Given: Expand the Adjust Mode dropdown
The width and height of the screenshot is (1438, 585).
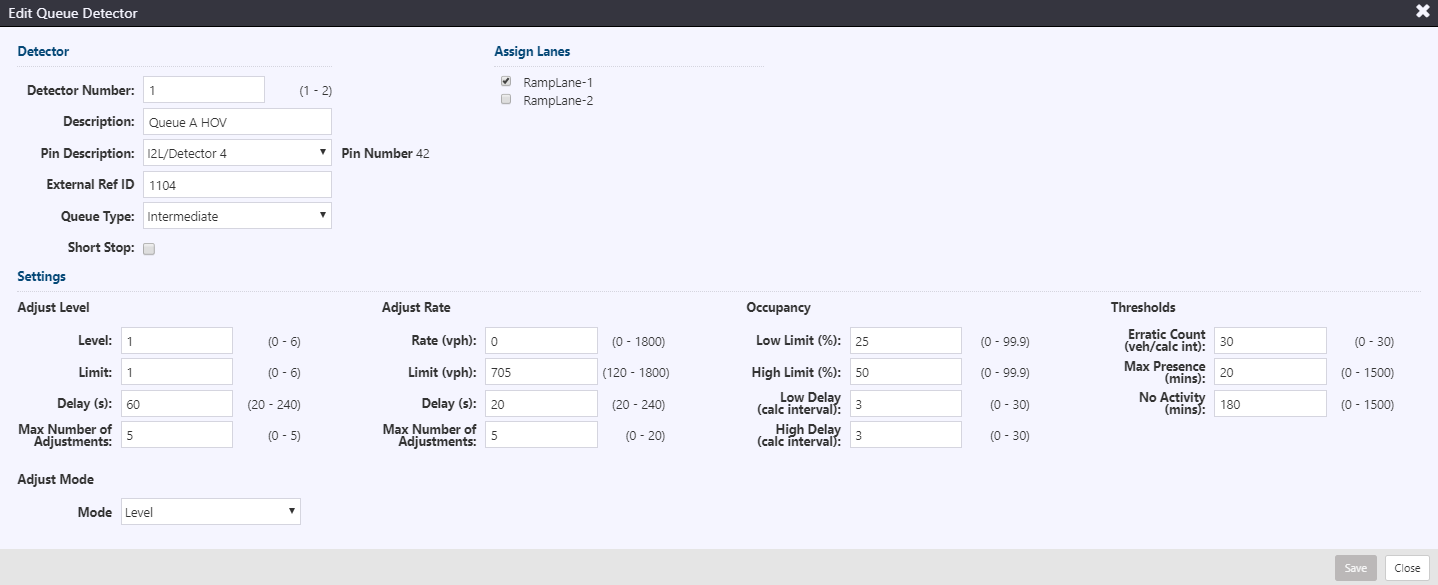Looking at the screenshot, I should point(211,512).
